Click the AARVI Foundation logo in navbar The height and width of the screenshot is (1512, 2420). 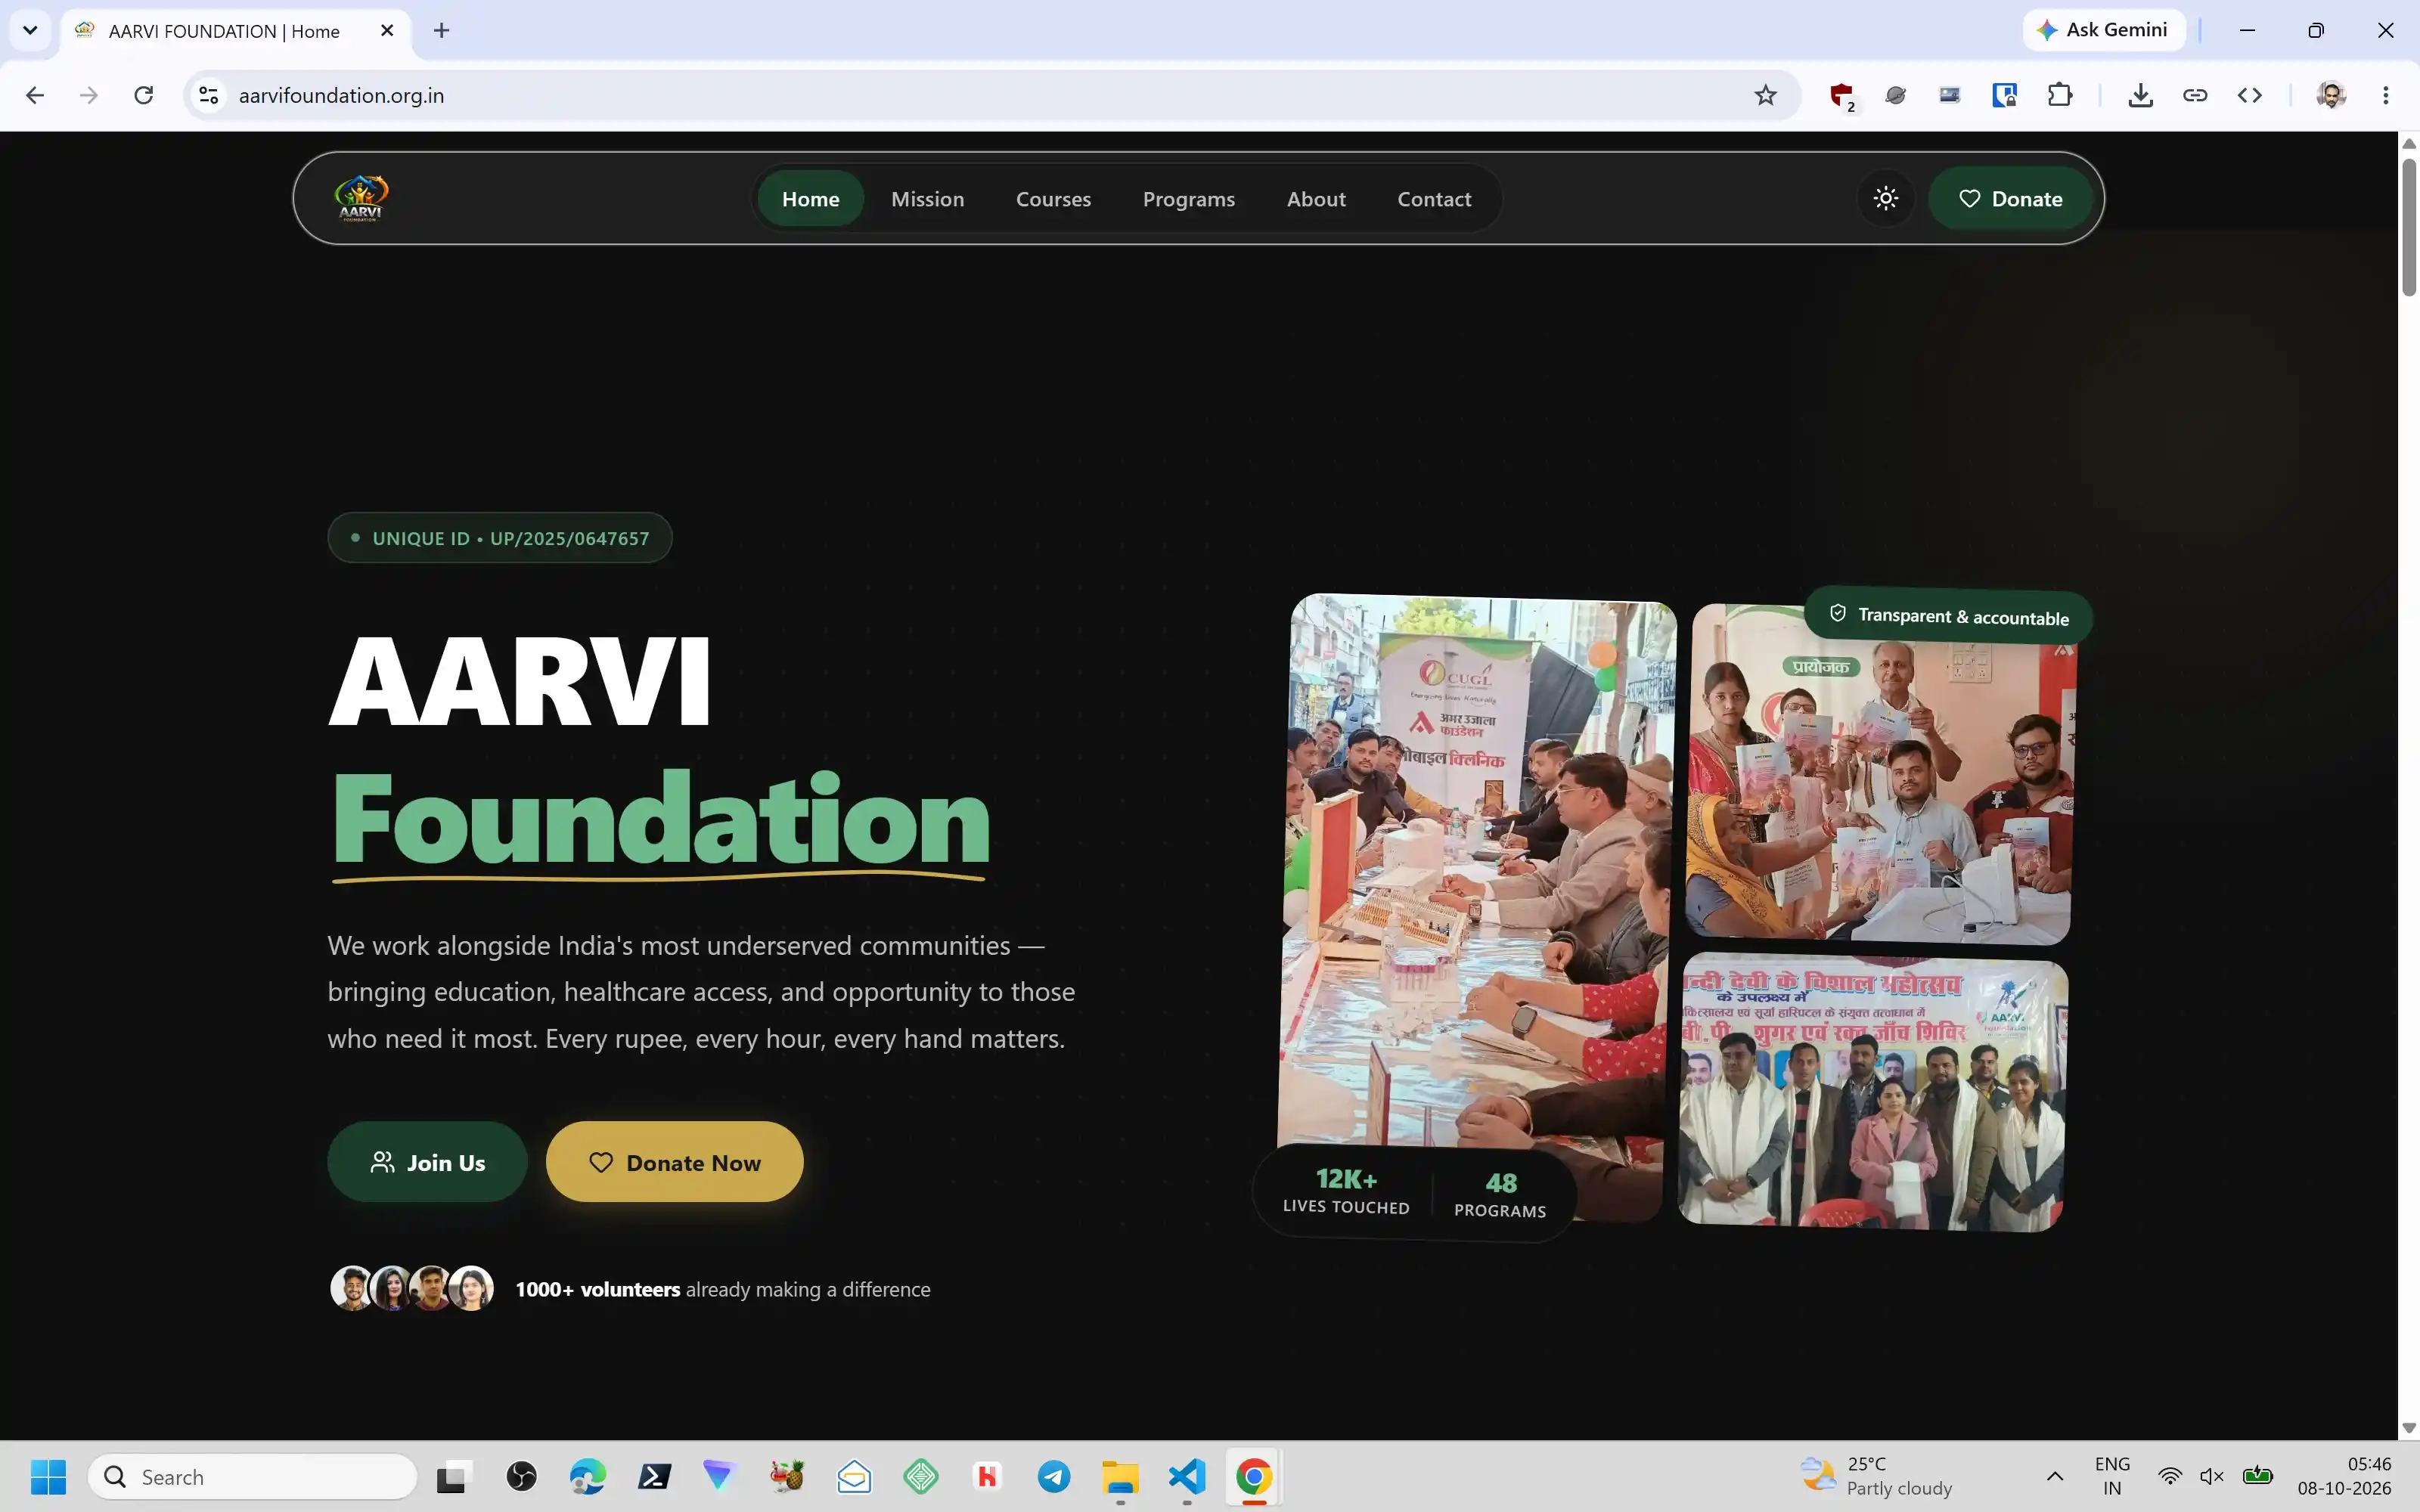(x=360, y=198)
